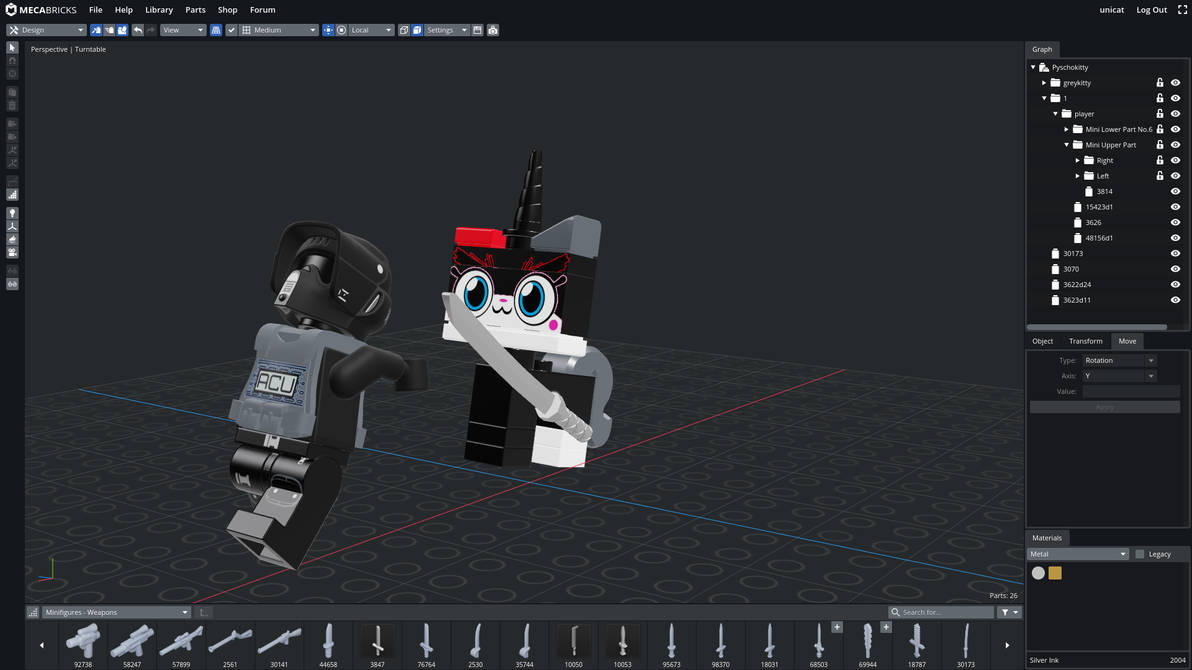The height and width of the screenshot is (670, 1192).
Task: Collapse the Mini Upper Part group
Action: [x=1067, y=145]
